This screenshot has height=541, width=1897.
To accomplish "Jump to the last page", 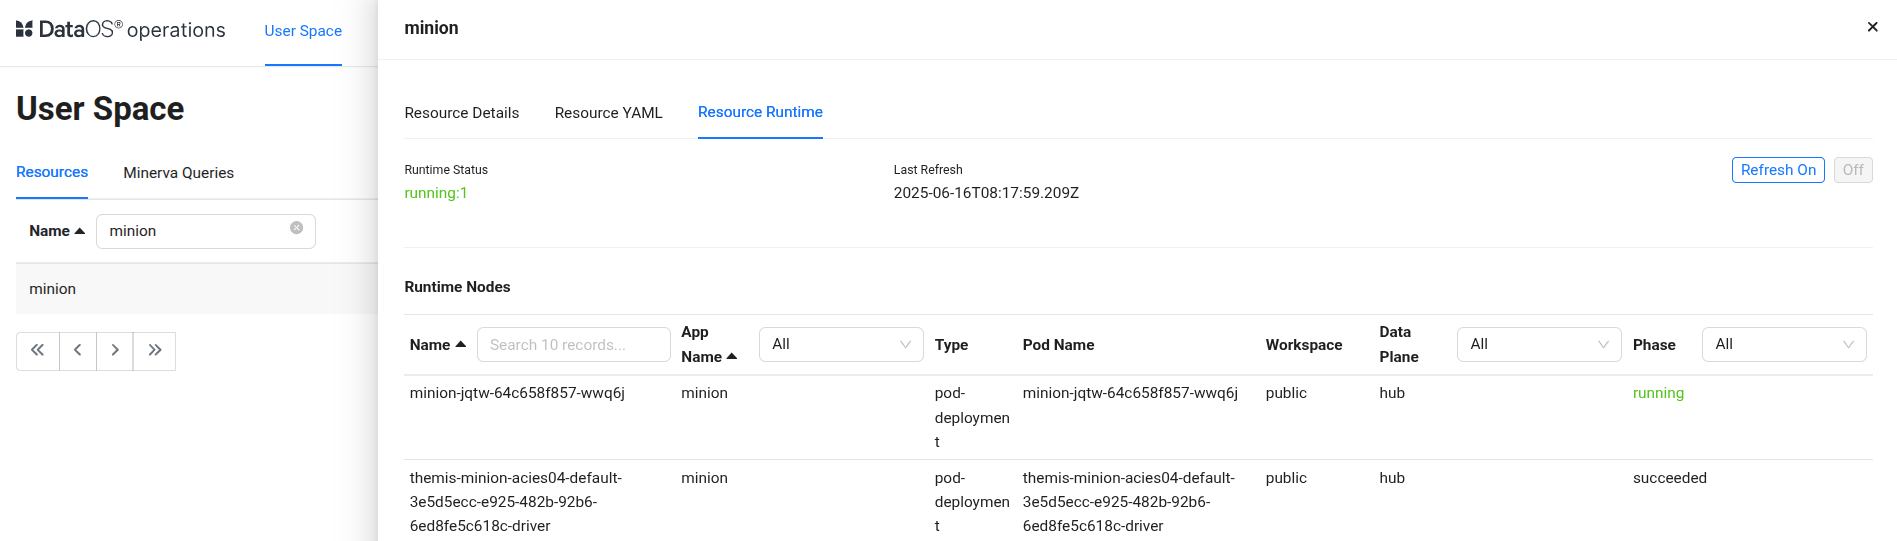I will point(155,351).
